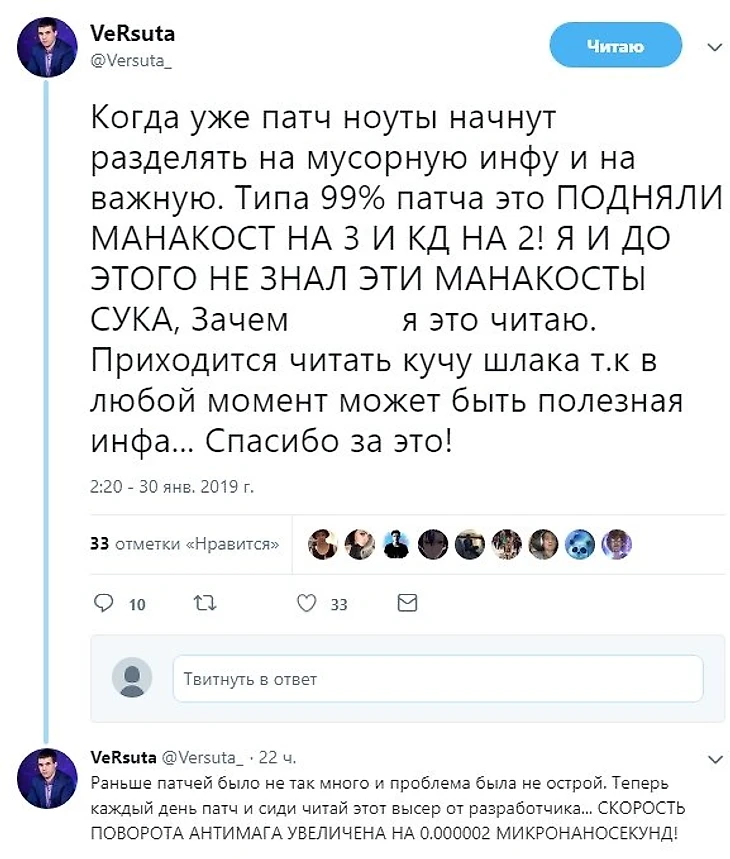Click VeRsuta avatar on reply tweet
Viewport: 730px width, 859px height.
tap(47, 777)
